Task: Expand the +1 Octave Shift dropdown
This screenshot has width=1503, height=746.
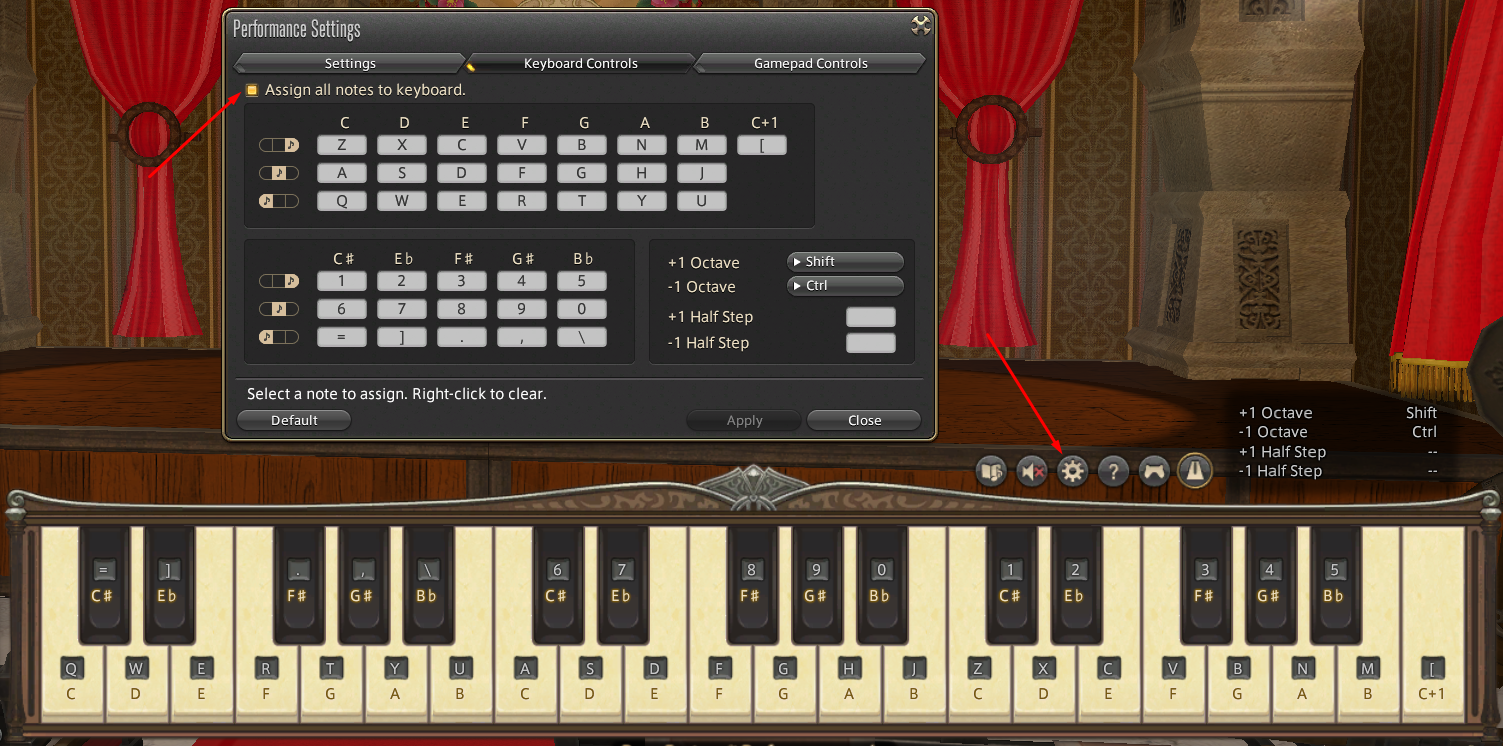Action: click(x=845, y=262)
